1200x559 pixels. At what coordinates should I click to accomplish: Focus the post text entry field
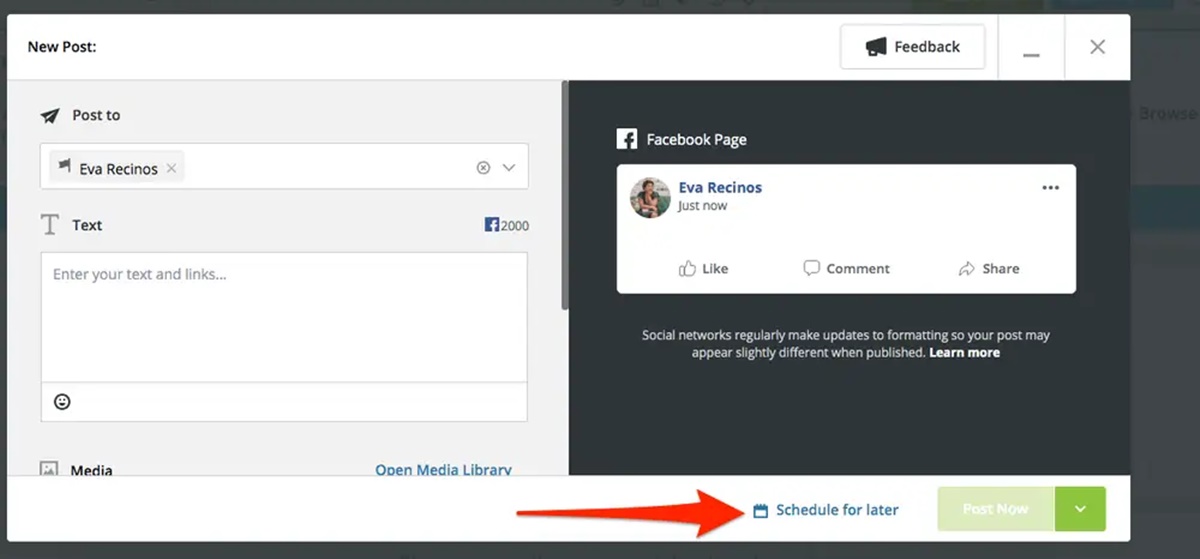point(284,315)
